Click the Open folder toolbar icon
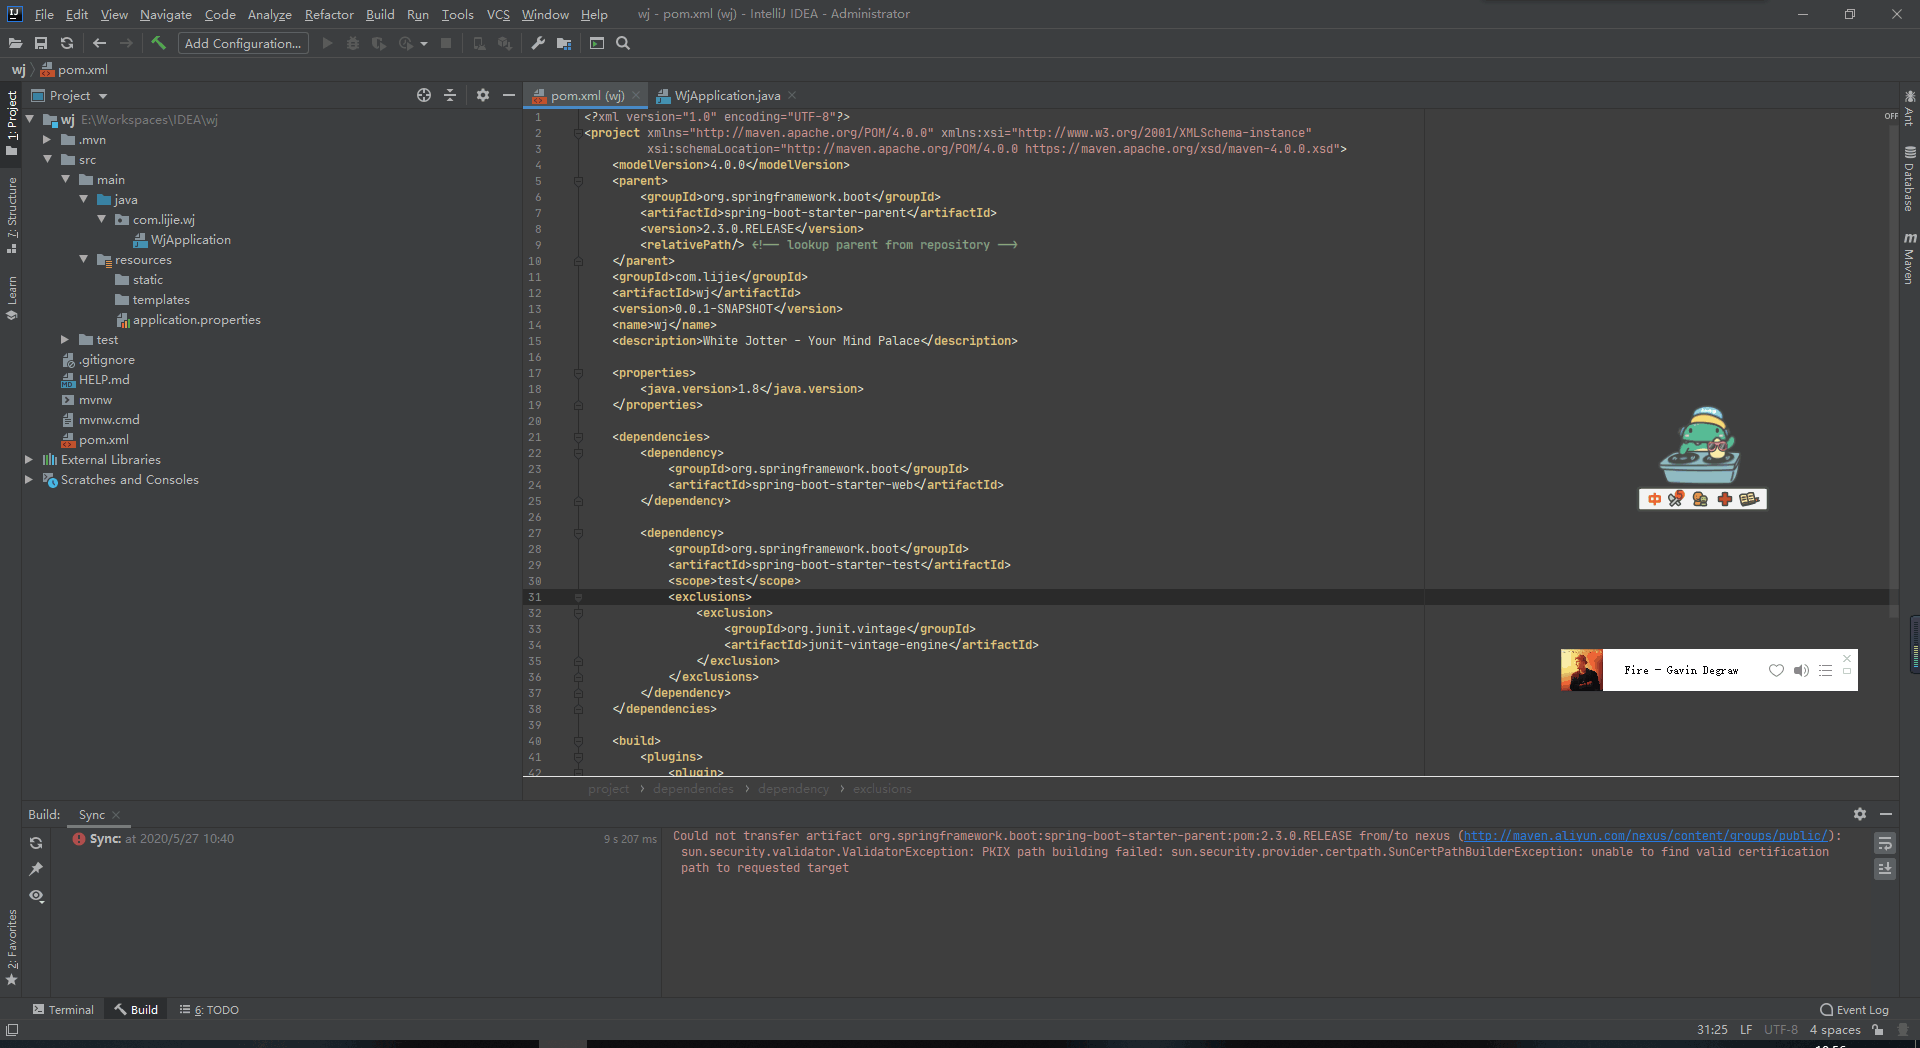 (x=15, y=43)
